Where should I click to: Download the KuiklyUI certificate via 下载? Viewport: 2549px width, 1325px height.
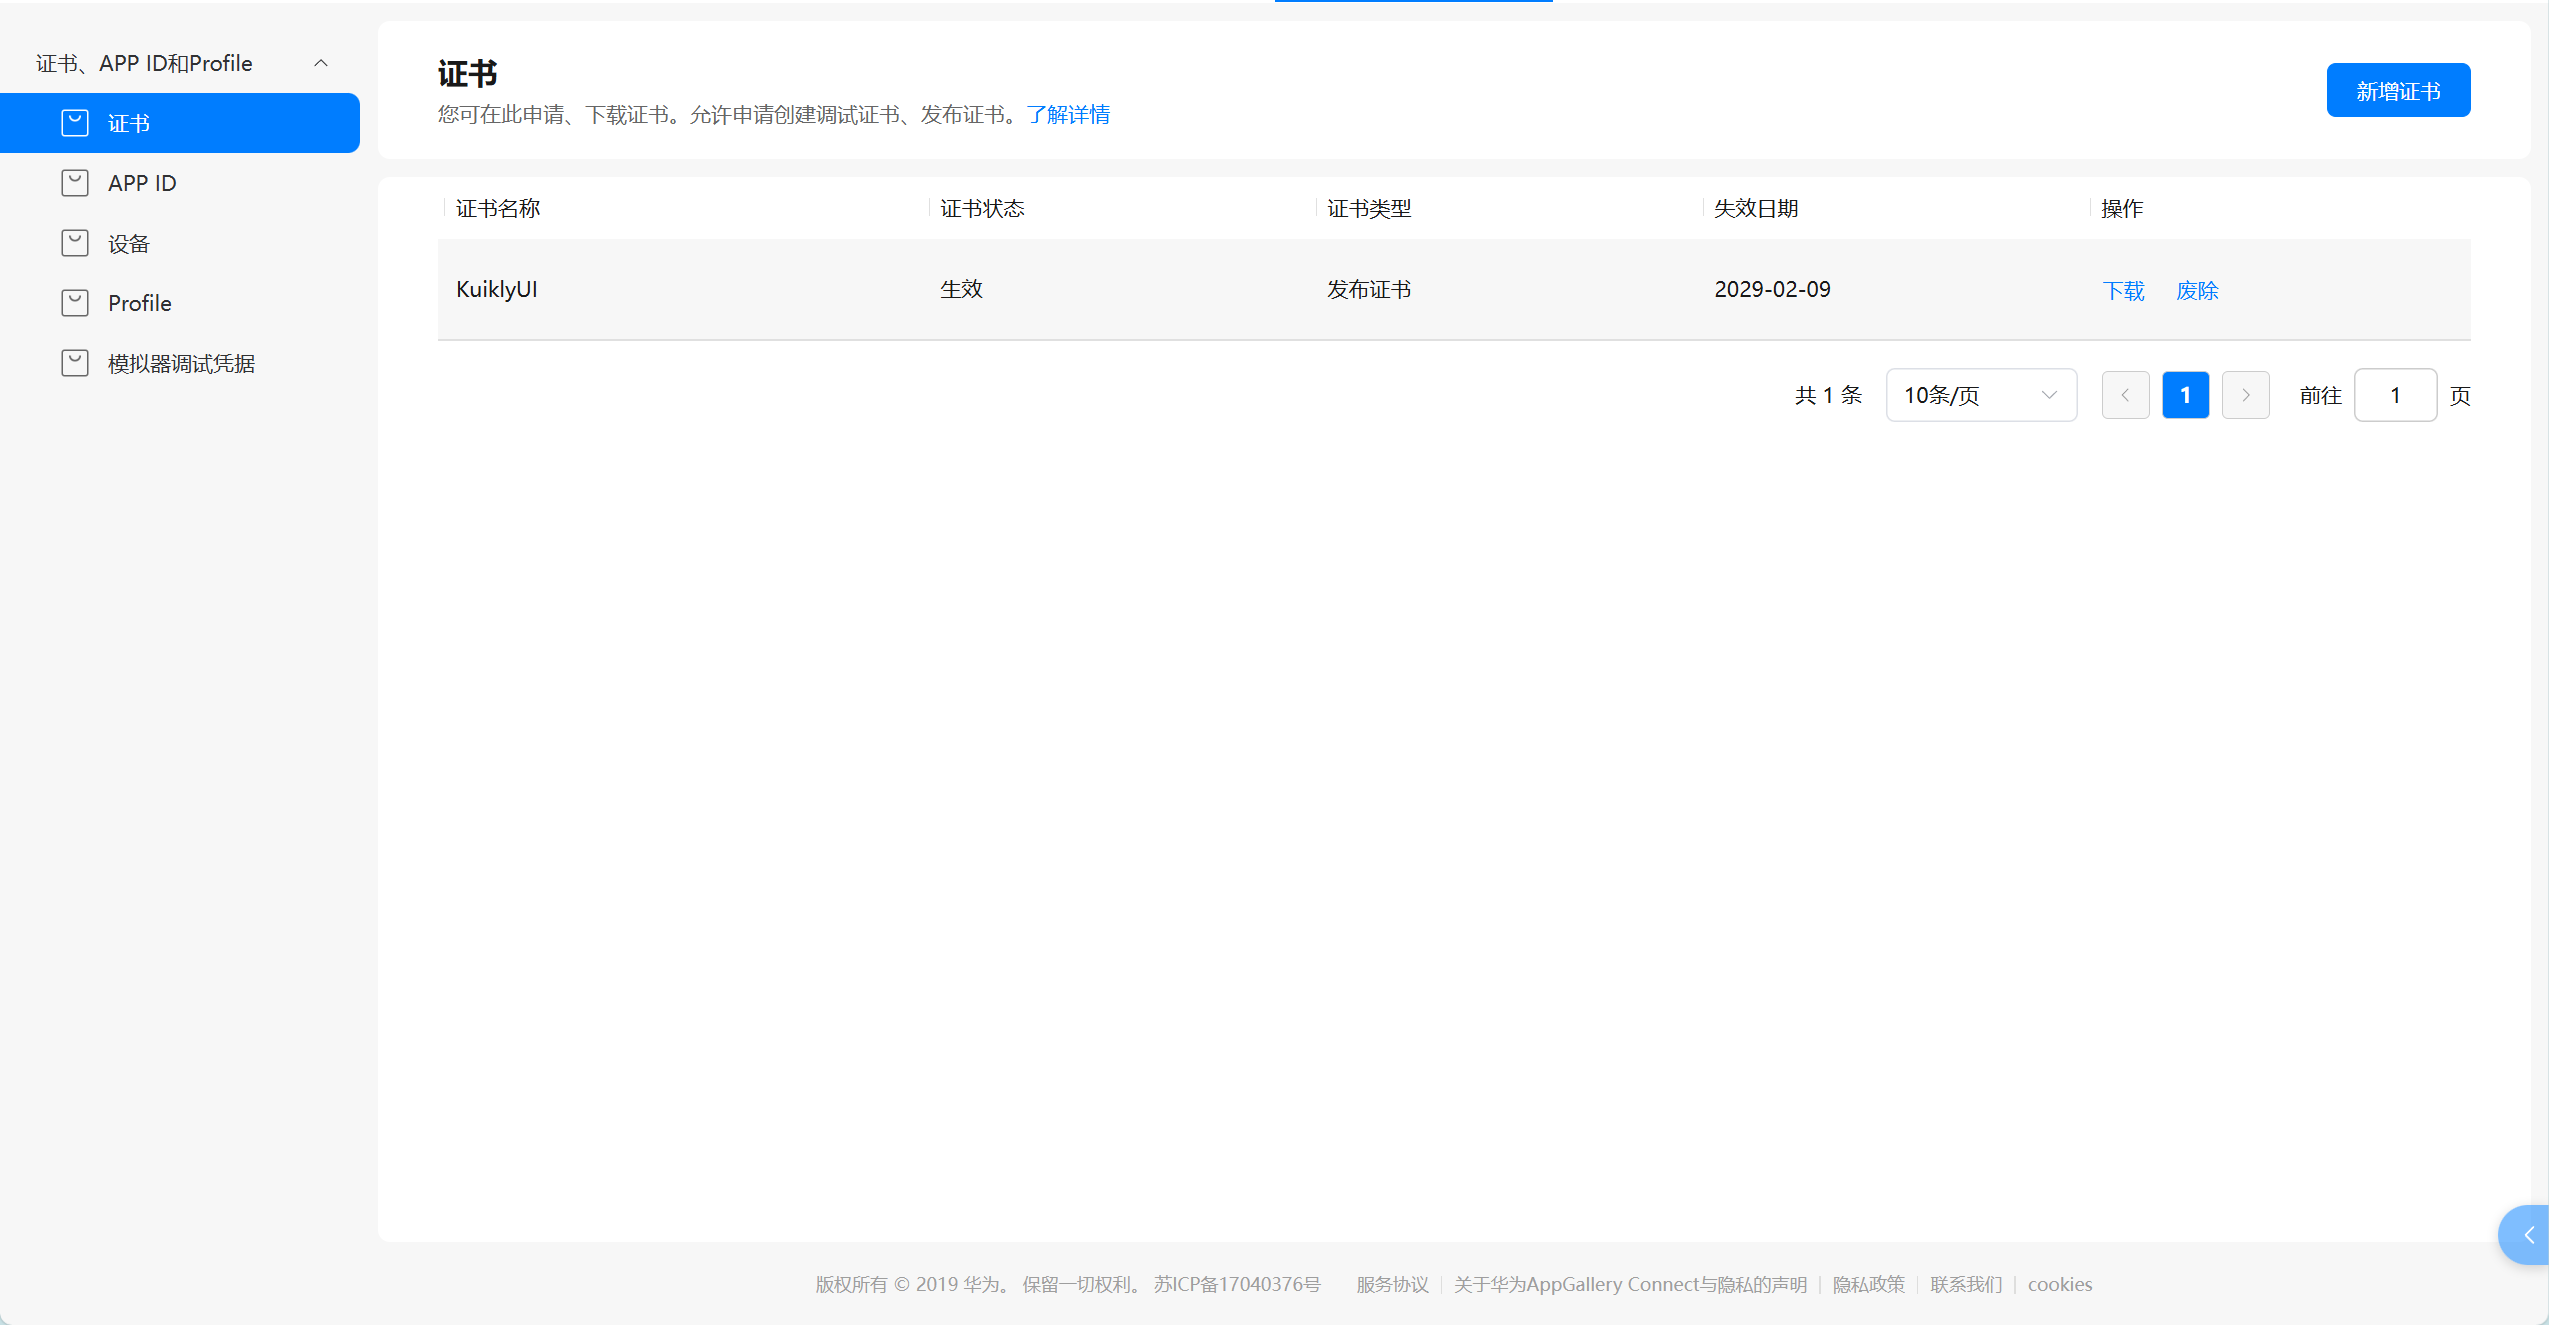[x=2123, y=290]
